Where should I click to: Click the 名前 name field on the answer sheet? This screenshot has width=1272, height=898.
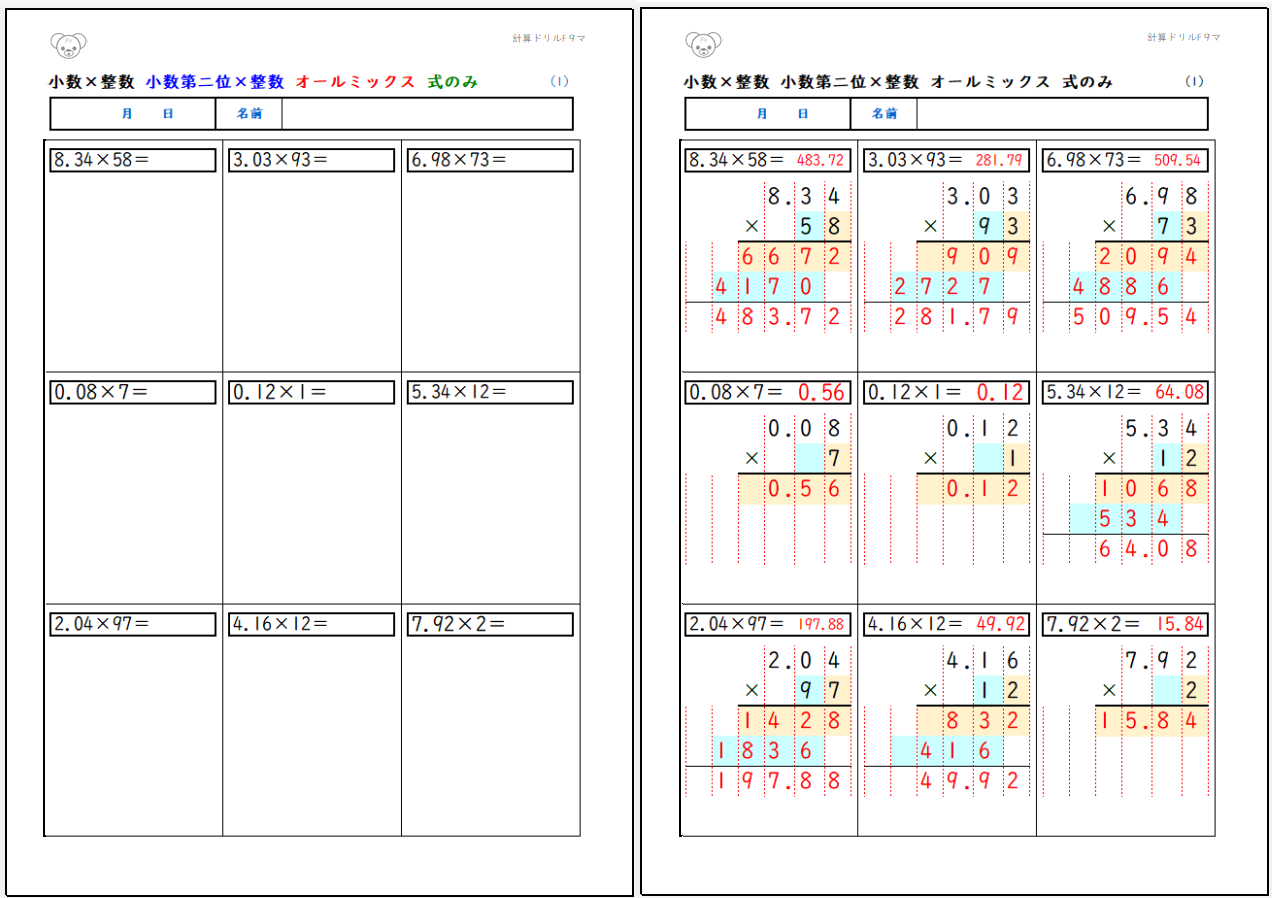(1061, 114)
